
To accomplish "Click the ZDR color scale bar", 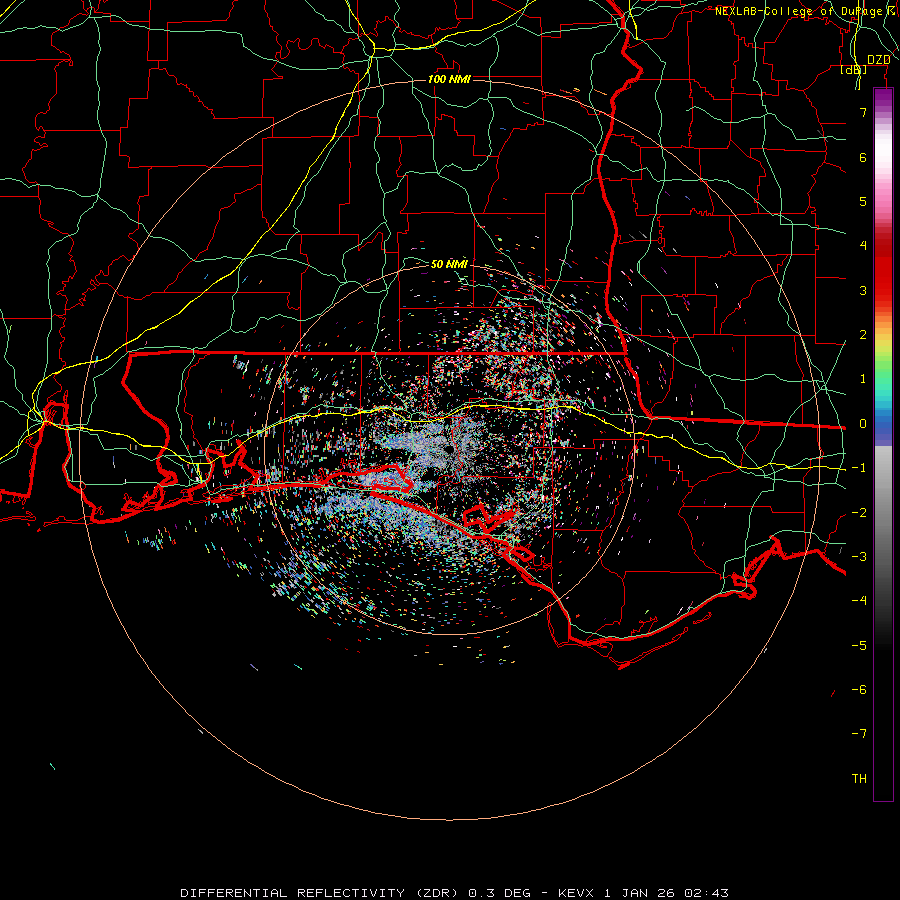I will pos(883,445).
